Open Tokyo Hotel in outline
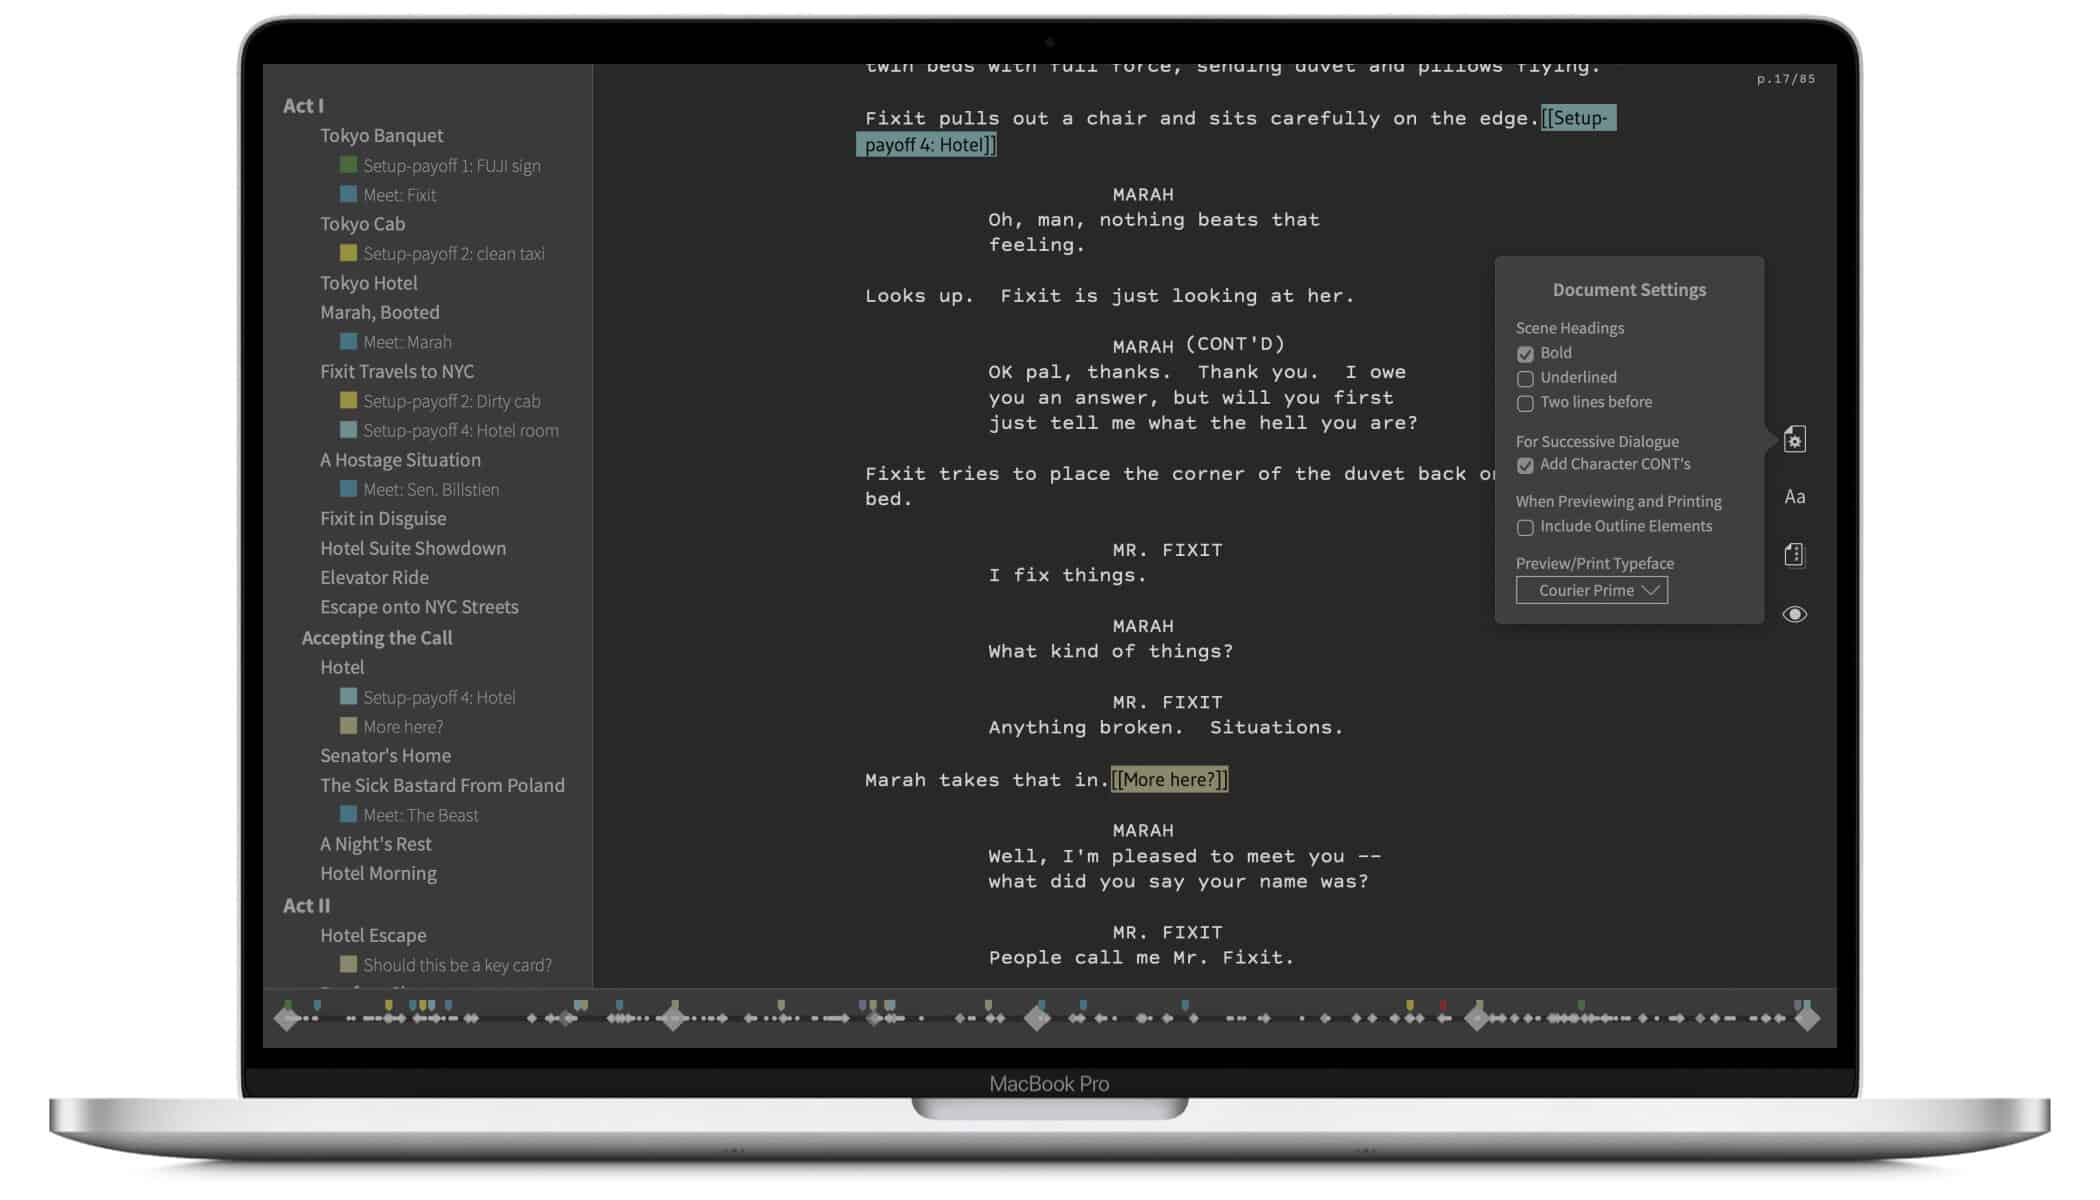The width and height of the screenshot is (2100, 1200). 368,283
